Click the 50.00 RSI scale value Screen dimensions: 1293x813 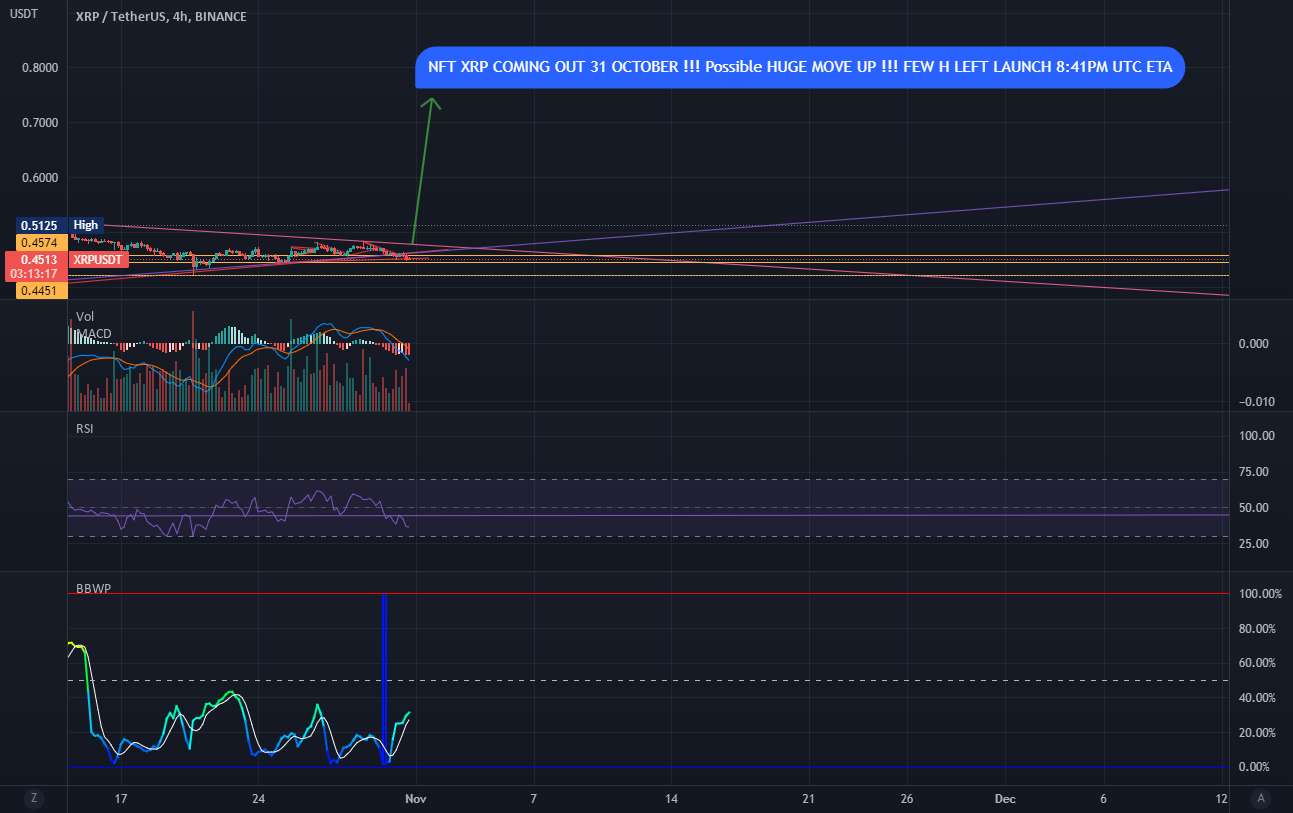point(1254,508)
